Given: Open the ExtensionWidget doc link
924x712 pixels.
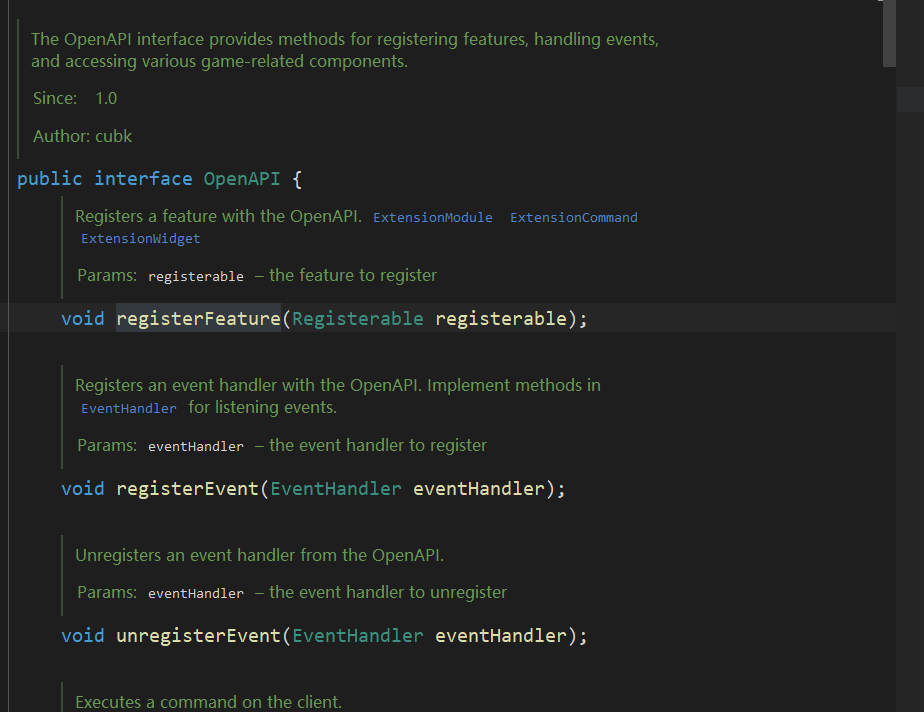Looking at the screenshot, I should tap(140, 239).
